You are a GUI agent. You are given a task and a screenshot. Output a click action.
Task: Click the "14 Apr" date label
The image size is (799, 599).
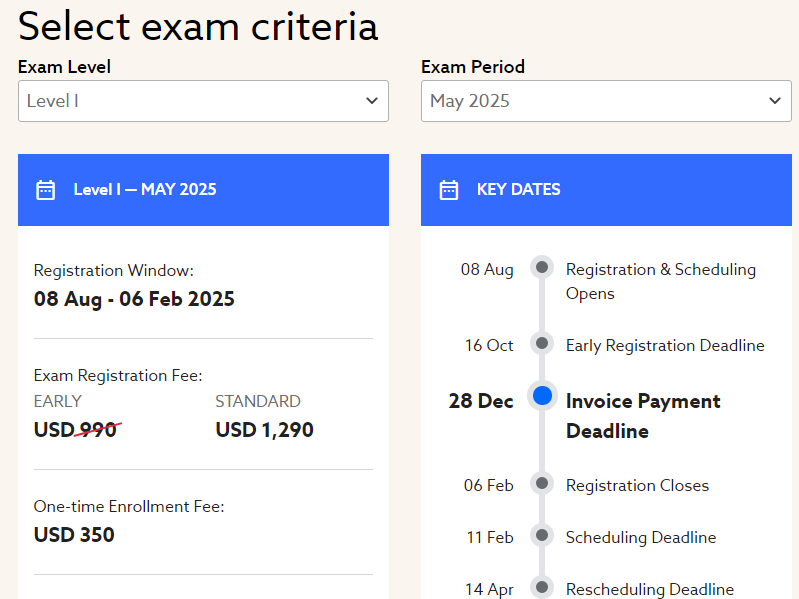[489, 589]
